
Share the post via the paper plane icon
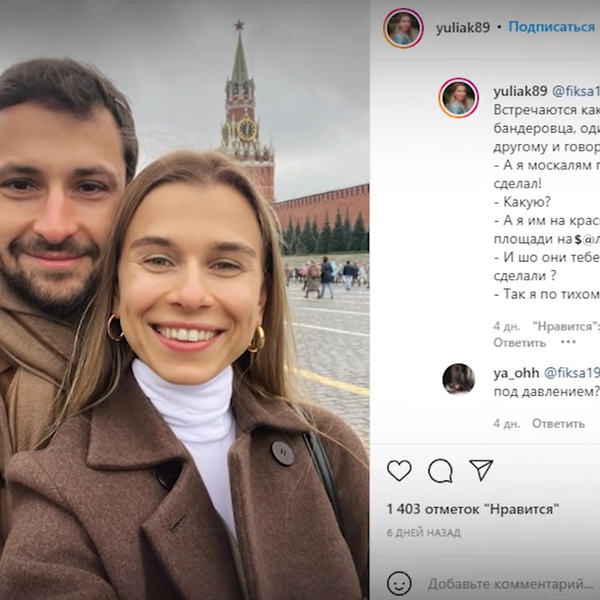(x=481, y=470)
